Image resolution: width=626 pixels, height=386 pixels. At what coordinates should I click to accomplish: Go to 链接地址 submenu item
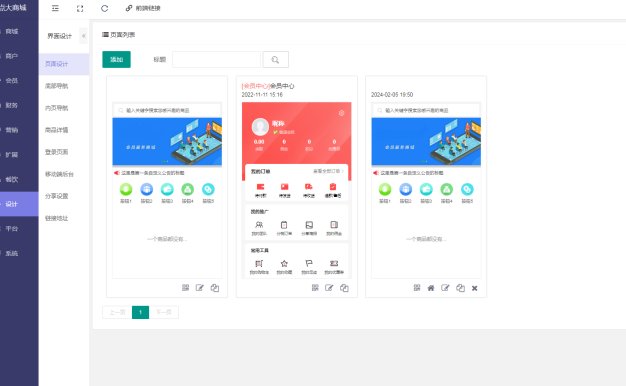(56, 218)
